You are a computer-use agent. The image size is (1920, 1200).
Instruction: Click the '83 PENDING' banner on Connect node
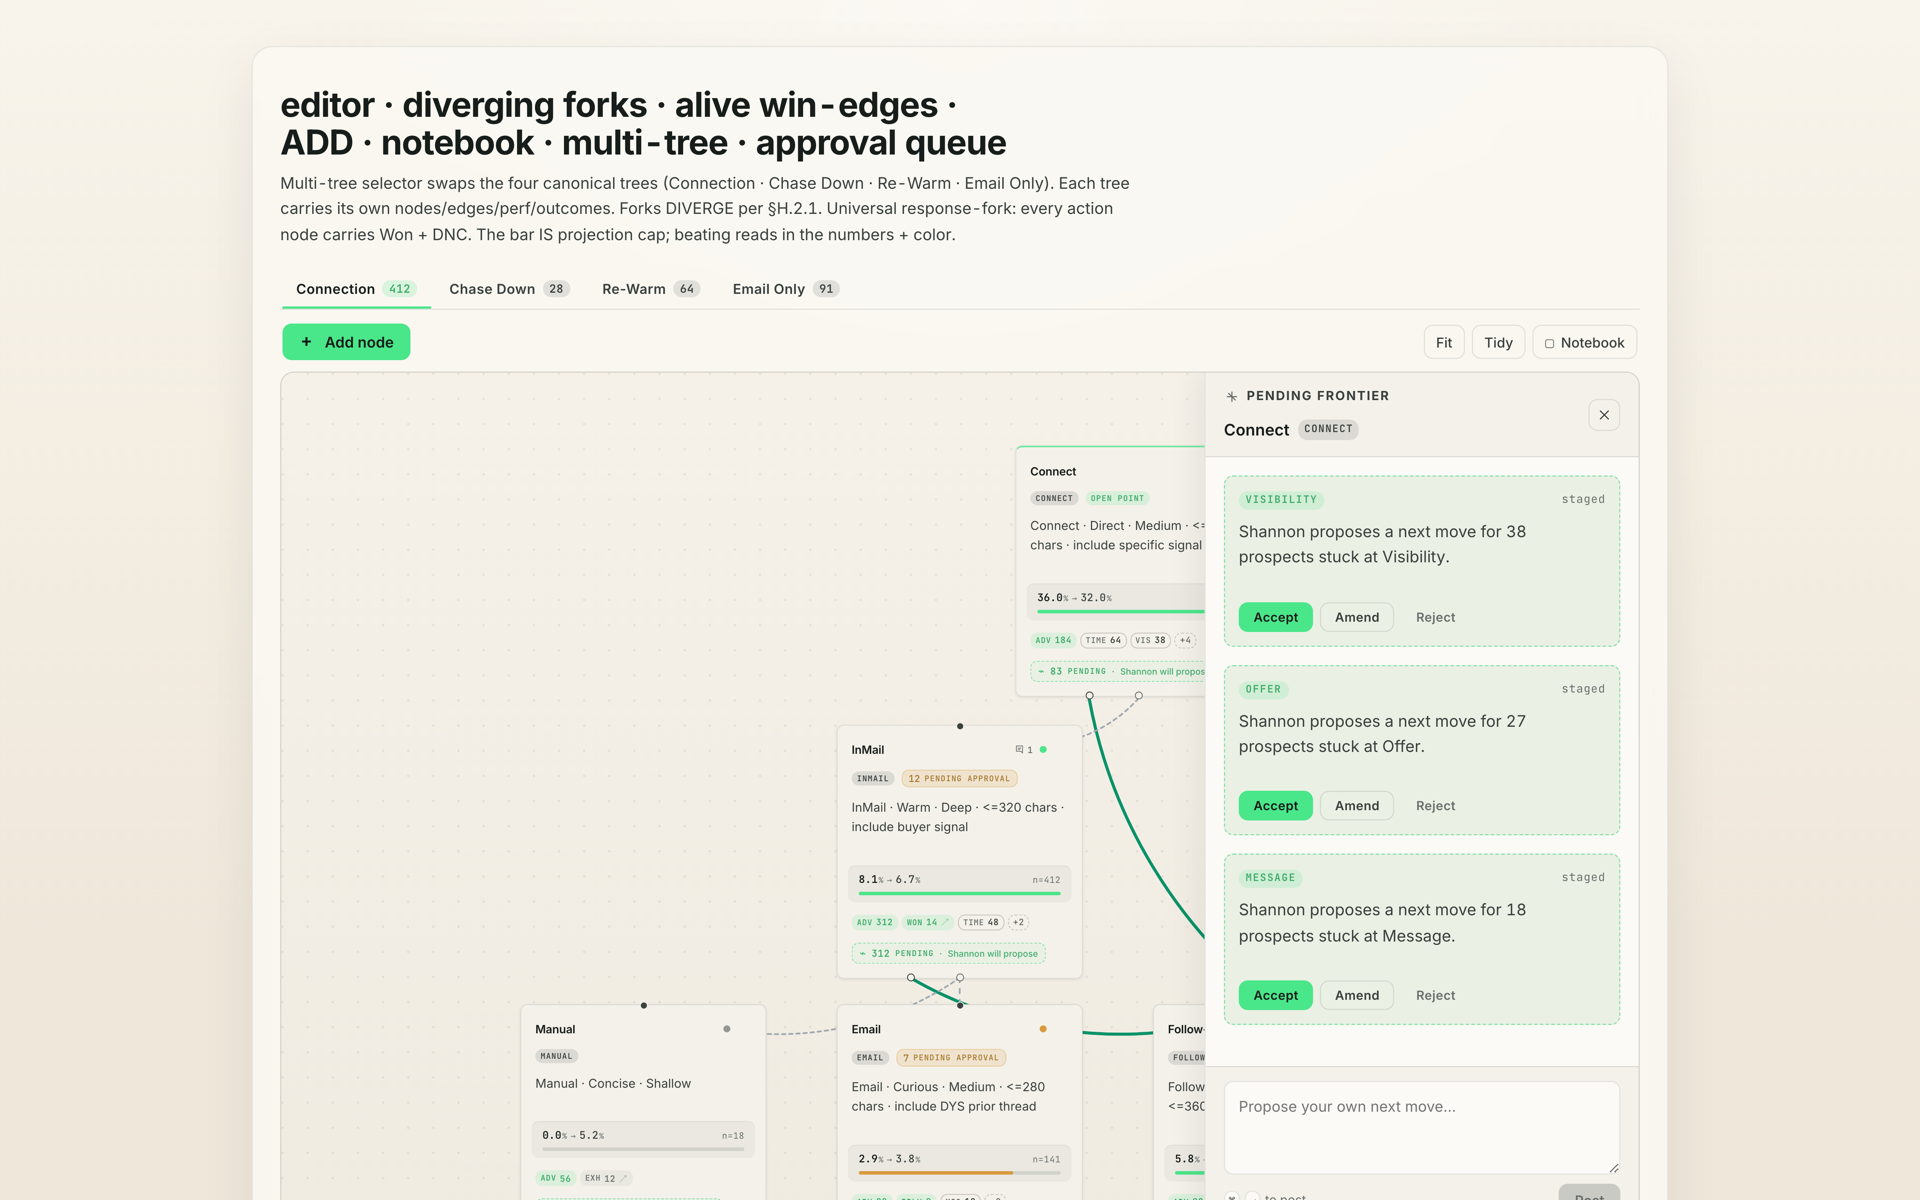pyautogui.click(x=1118, y=671)
